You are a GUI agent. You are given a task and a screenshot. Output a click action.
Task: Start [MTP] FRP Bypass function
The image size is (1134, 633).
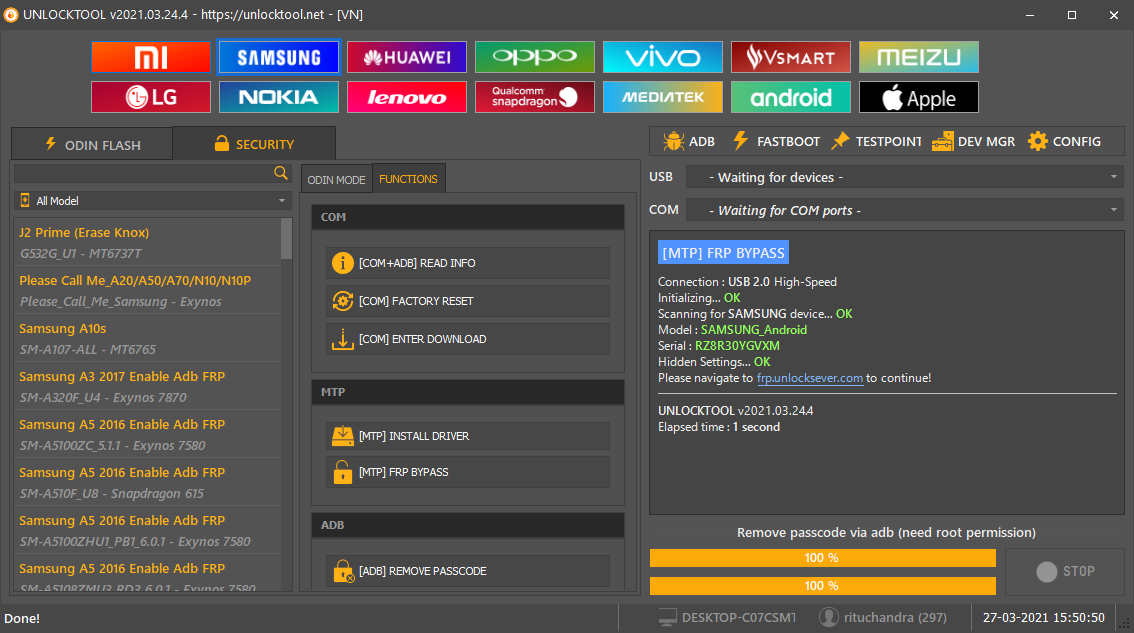pyautogui.click(x=467, y=472)
